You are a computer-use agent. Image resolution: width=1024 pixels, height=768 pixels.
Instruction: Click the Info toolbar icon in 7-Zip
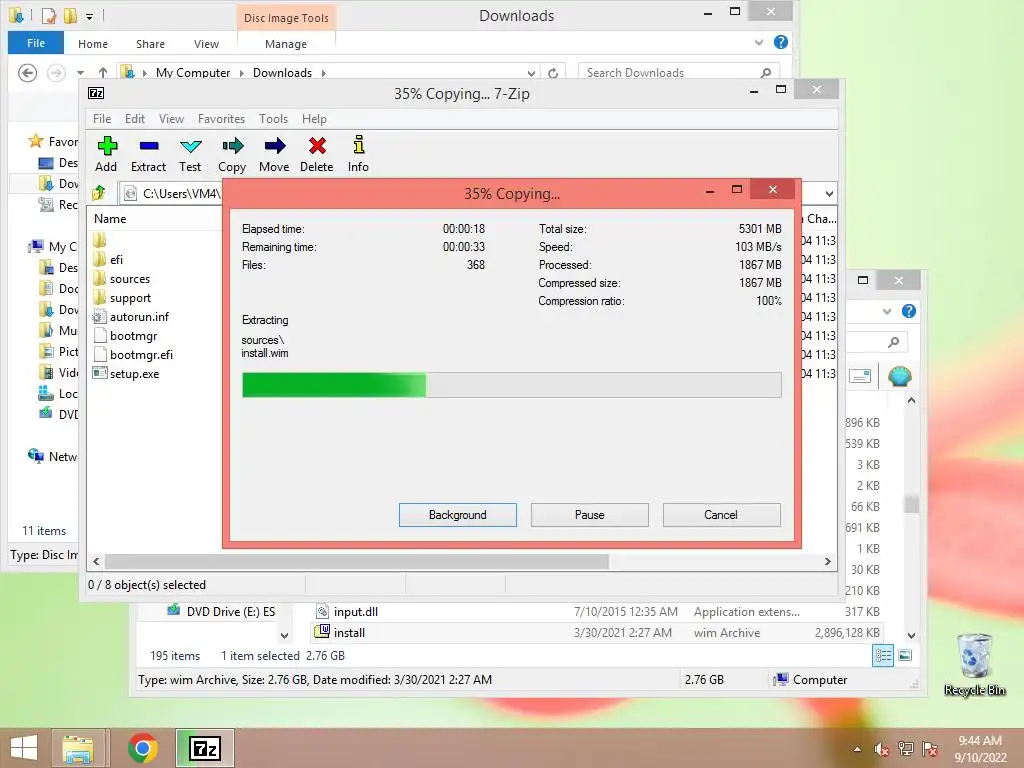(358, 154)
